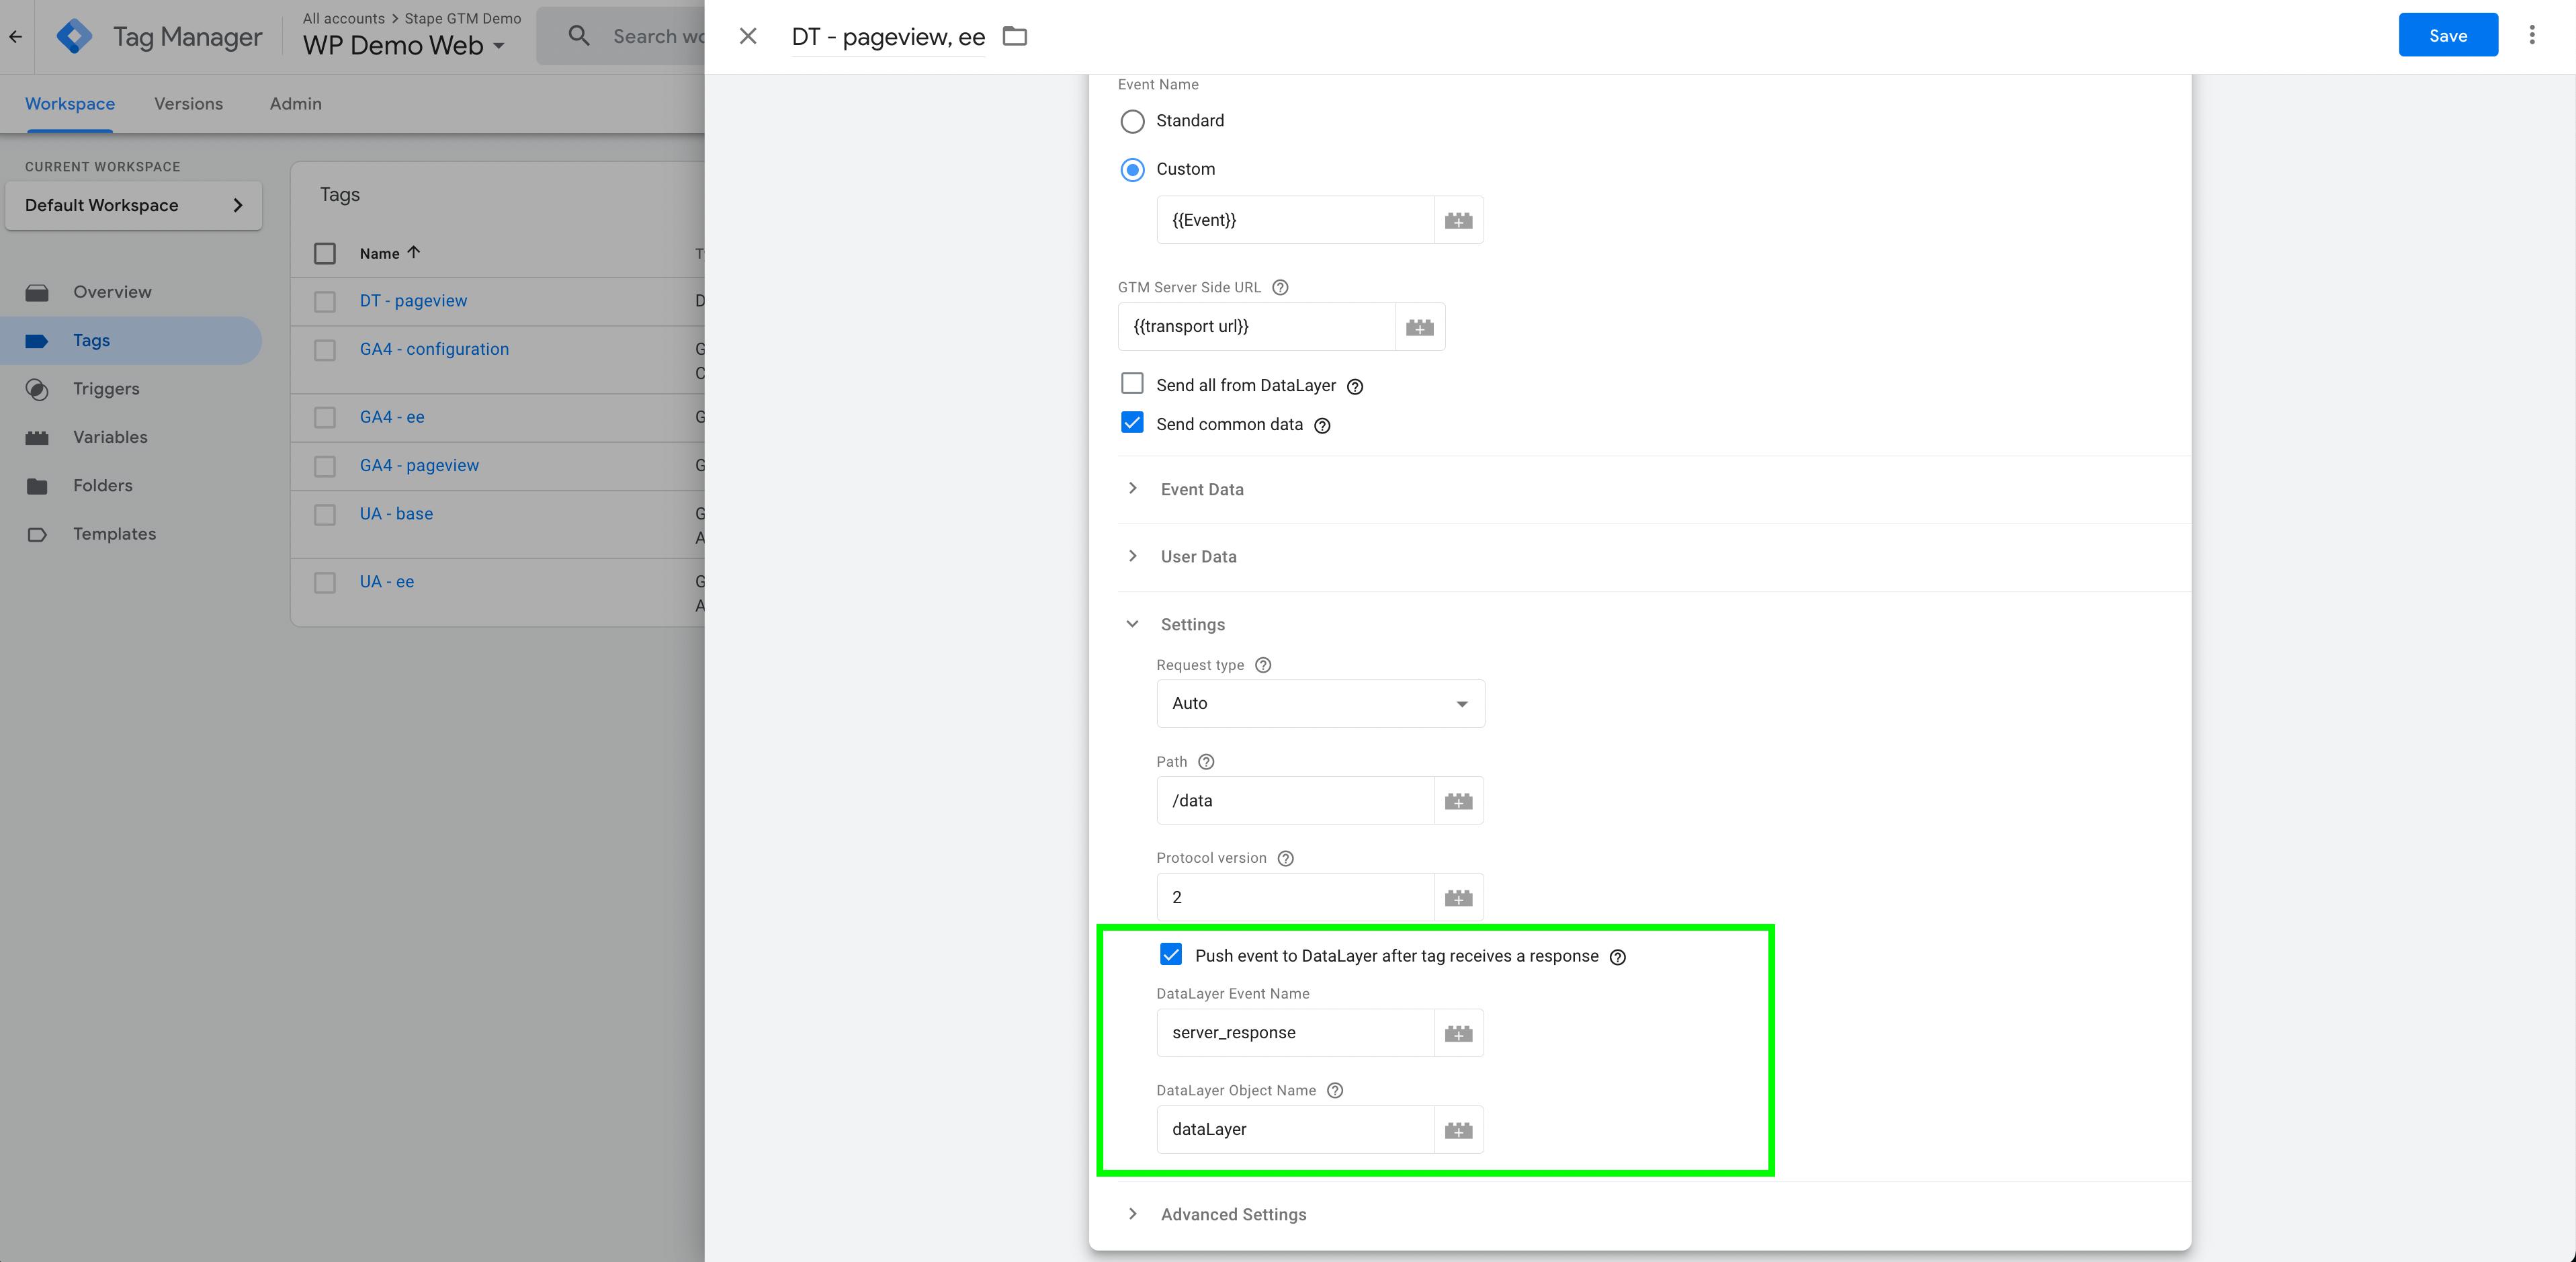Click the tag name DT - pageview, ee title
The image size is (2576, 1262).
pos(888,37)
